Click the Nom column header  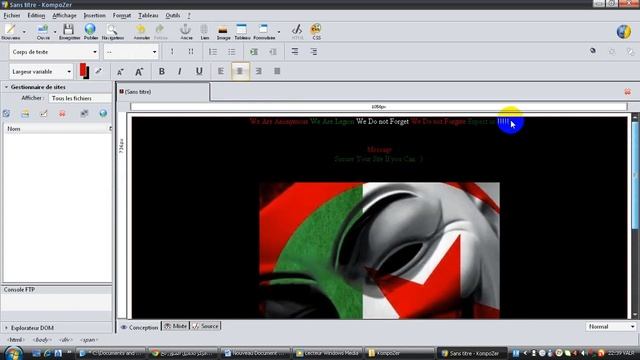point(57,129)
